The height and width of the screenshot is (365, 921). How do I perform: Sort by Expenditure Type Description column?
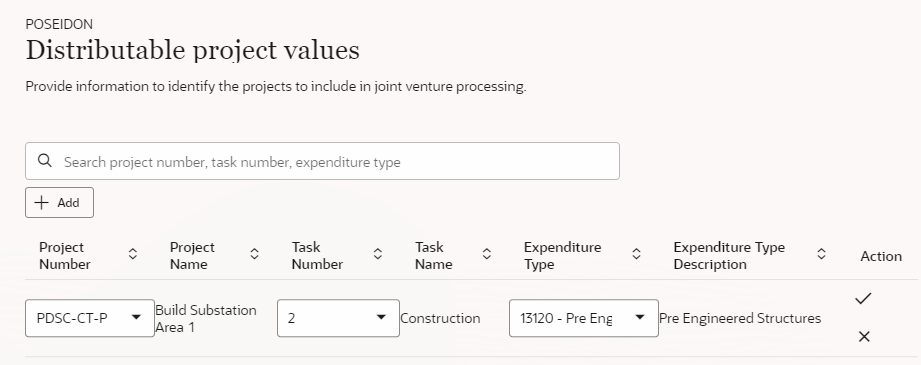click(x=821, y=254)
